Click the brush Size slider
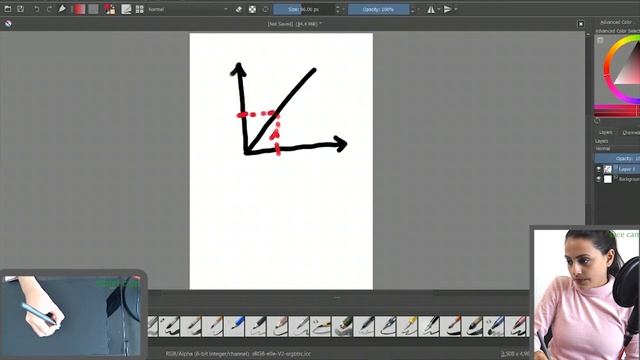Viewport: 640px width, 360px height. point(304,9)
